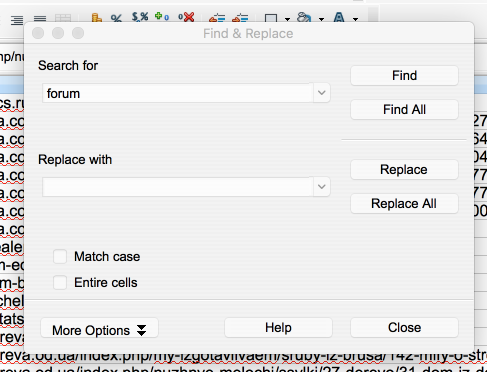487x372 pixels.
Task: Click the currency format coins icon
Action: point(97,17)
